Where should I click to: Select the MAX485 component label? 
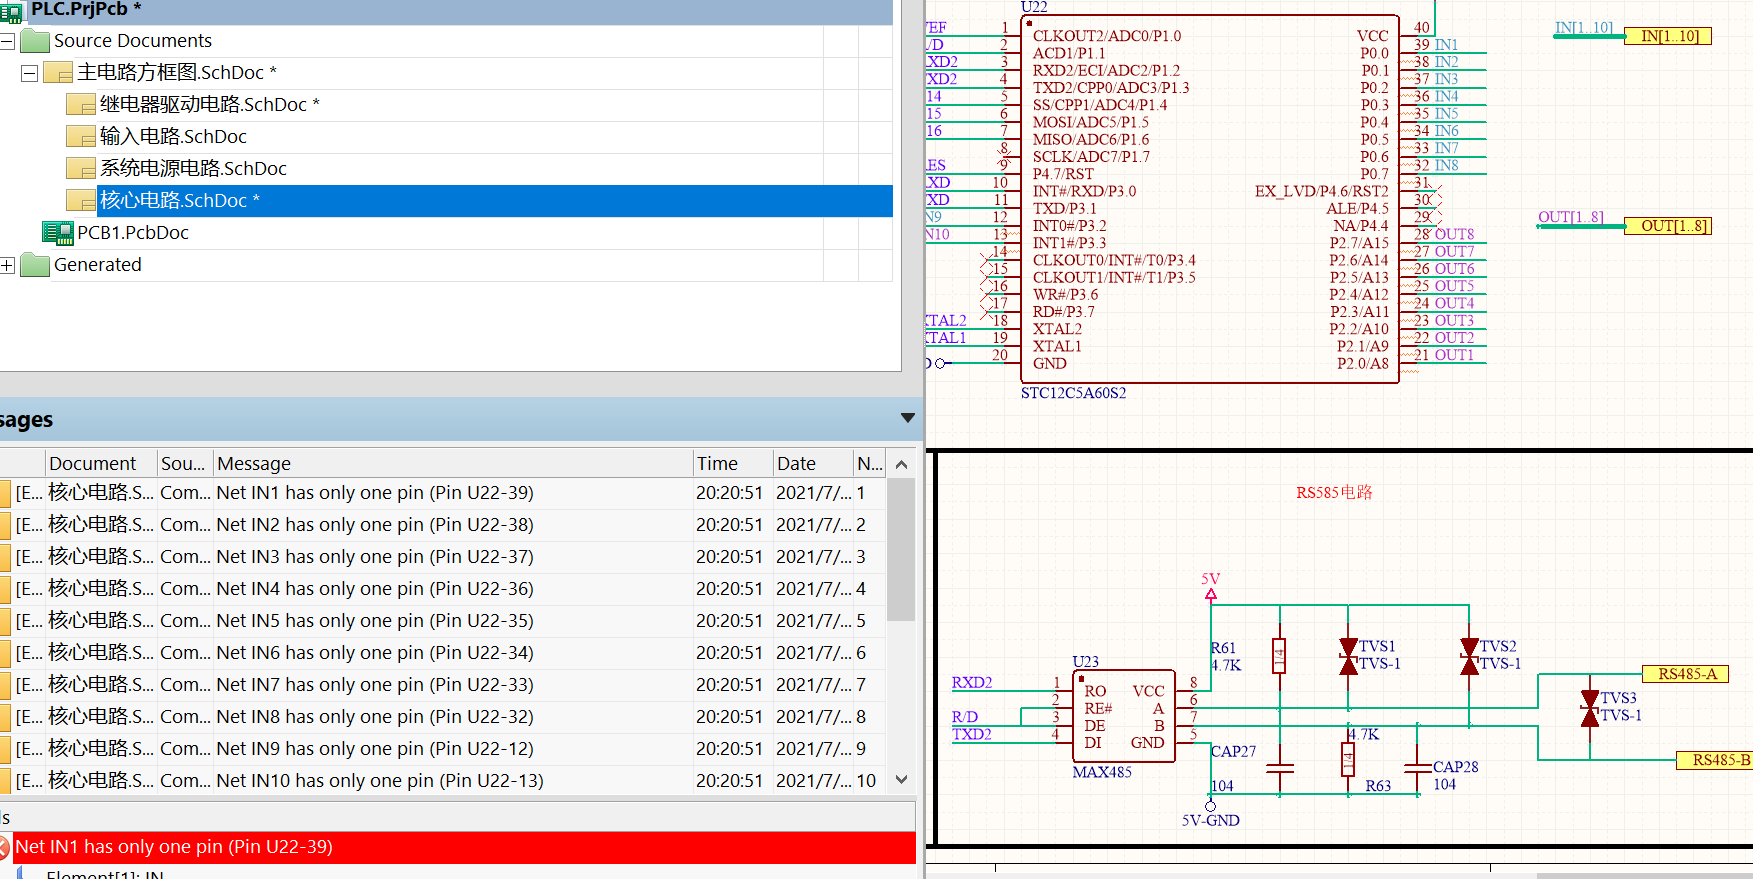[1102, 772]
